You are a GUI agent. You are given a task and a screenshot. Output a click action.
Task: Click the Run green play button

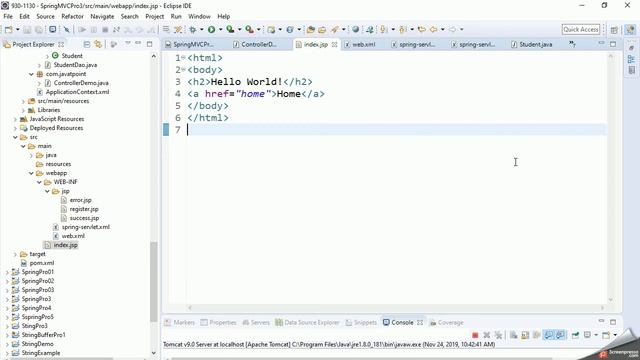click(211, 29)
